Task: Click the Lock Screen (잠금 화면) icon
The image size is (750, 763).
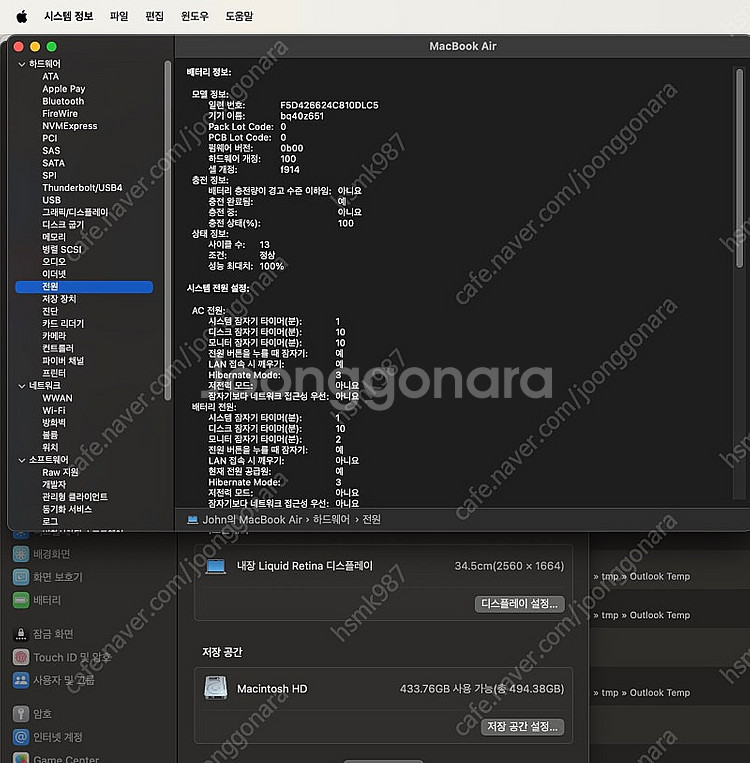Action: coord(20,634)
